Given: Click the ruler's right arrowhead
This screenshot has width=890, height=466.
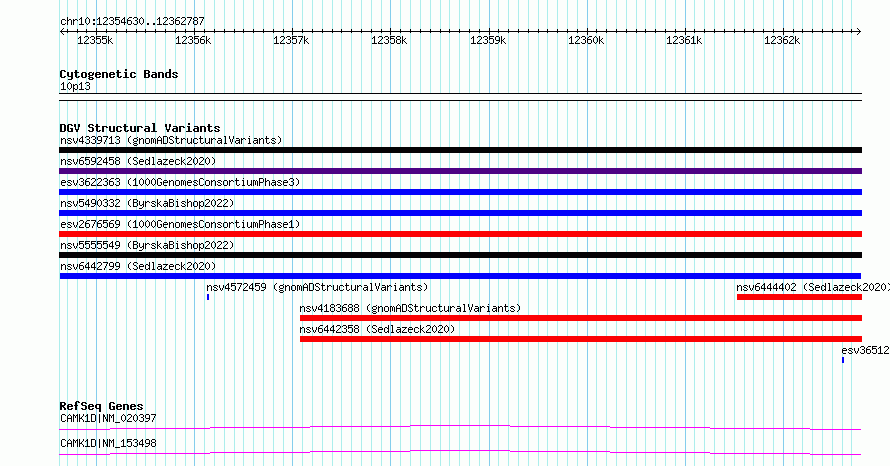Looking at the screenshot, I should 859,32.
